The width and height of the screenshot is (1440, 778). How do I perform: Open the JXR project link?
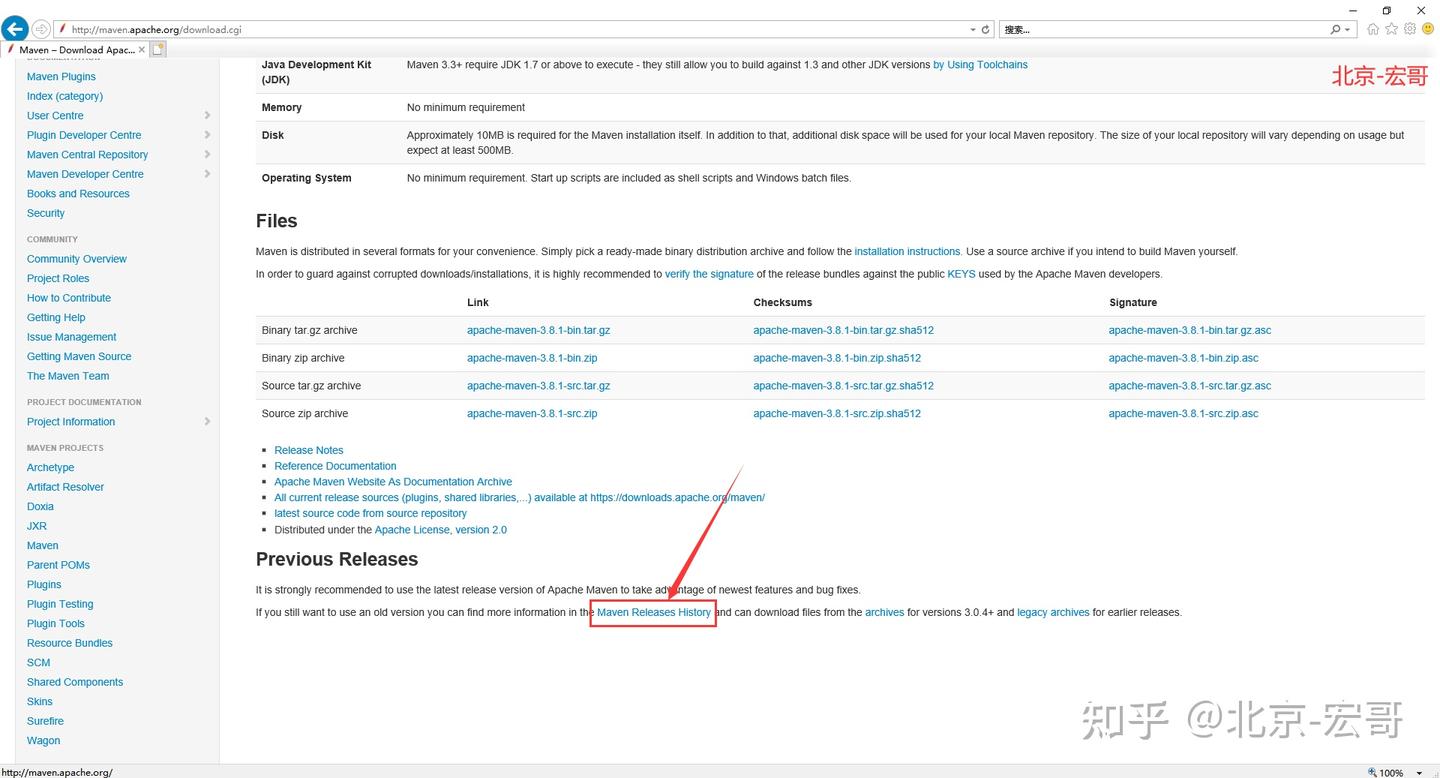[x=37, y=526]
